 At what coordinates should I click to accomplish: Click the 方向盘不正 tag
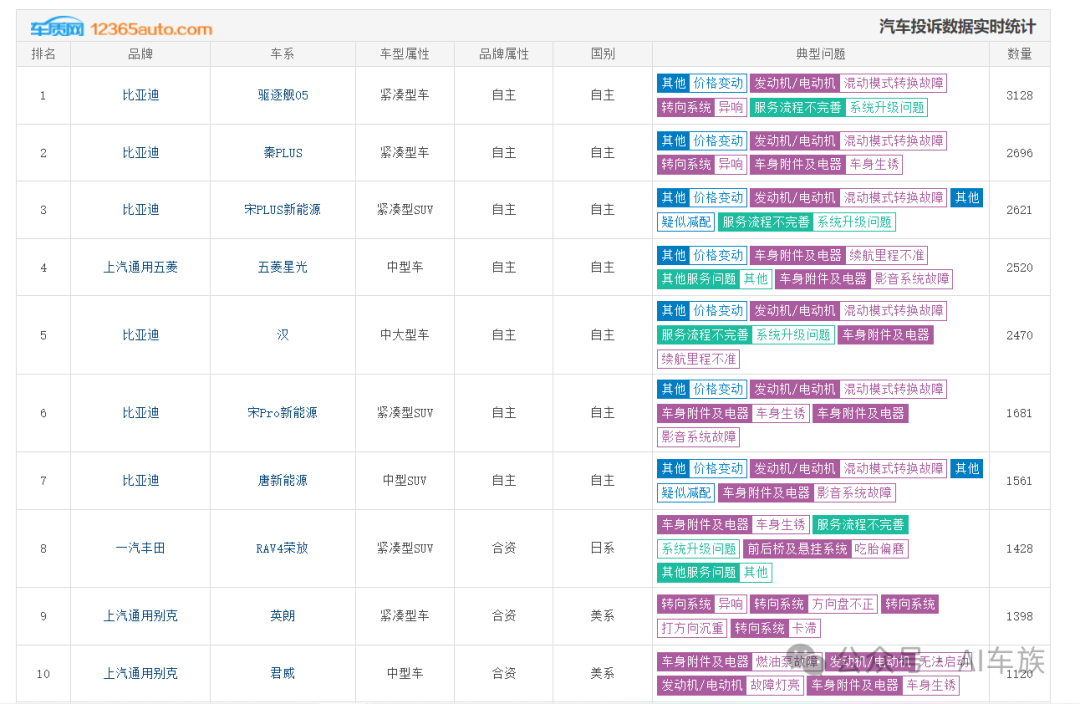click(x=842, y=604)
